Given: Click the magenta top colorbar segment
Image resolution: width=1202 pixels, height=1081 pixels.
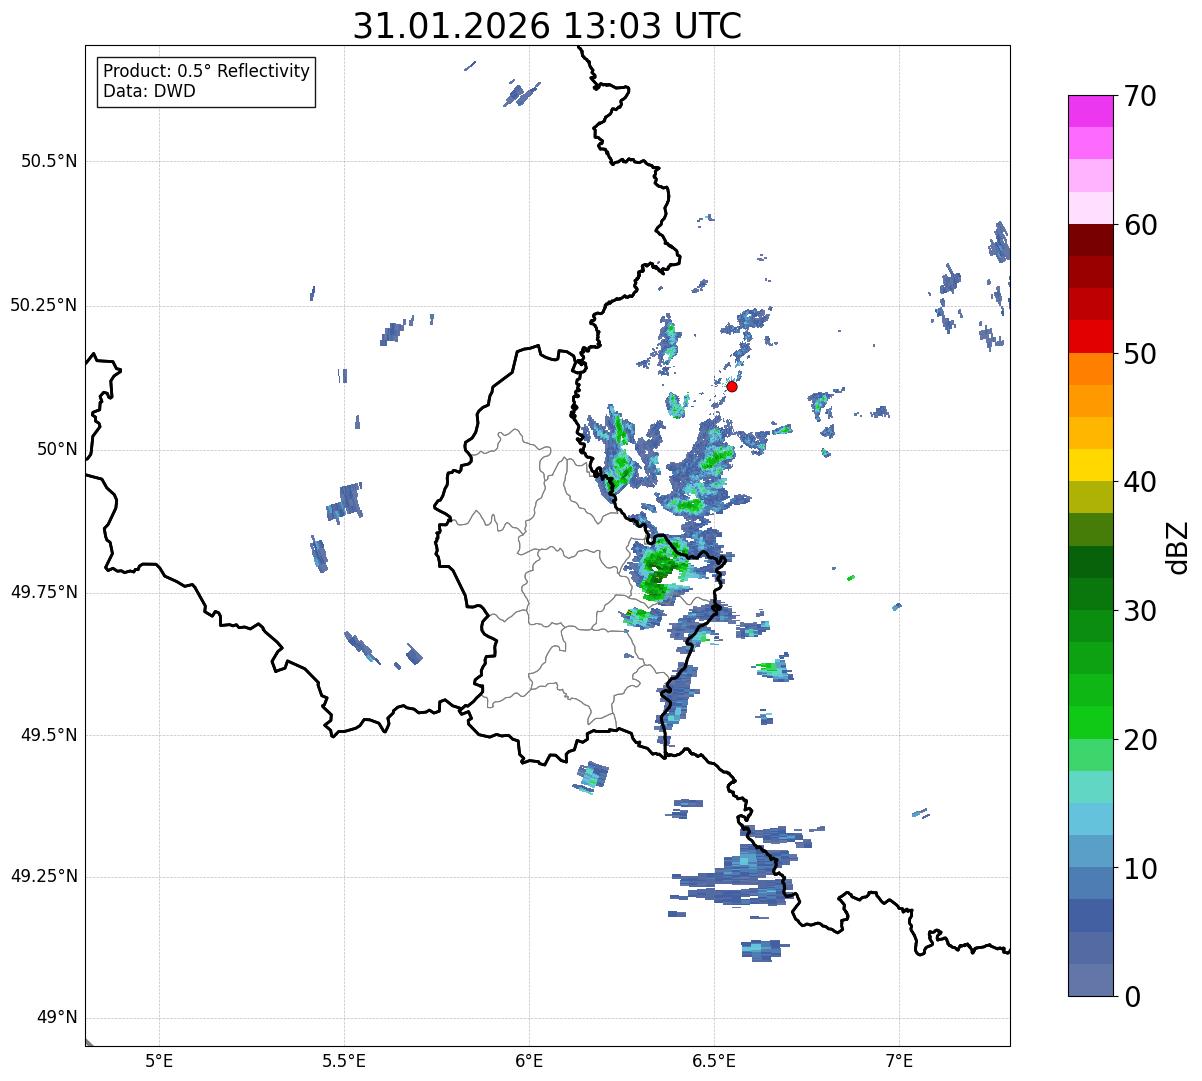Looking at the screenshot, I should click(x=1091, y=111).
